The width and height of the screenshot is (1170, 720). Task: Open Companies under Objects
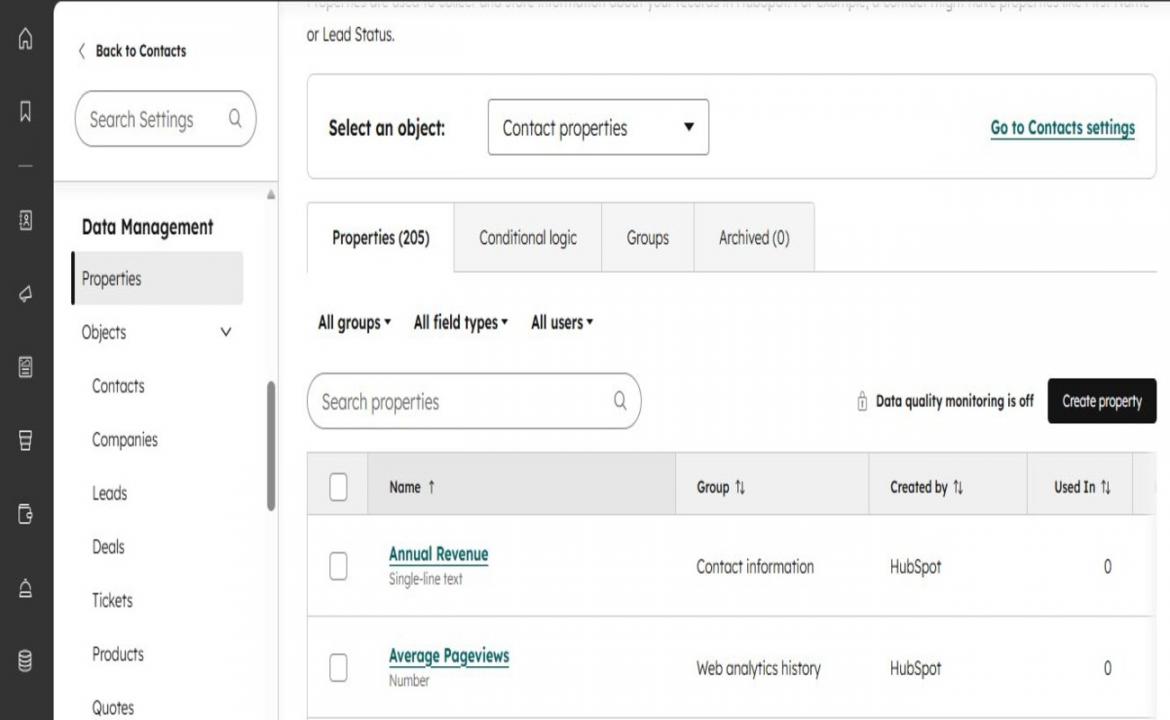click(x=125, y=439)
